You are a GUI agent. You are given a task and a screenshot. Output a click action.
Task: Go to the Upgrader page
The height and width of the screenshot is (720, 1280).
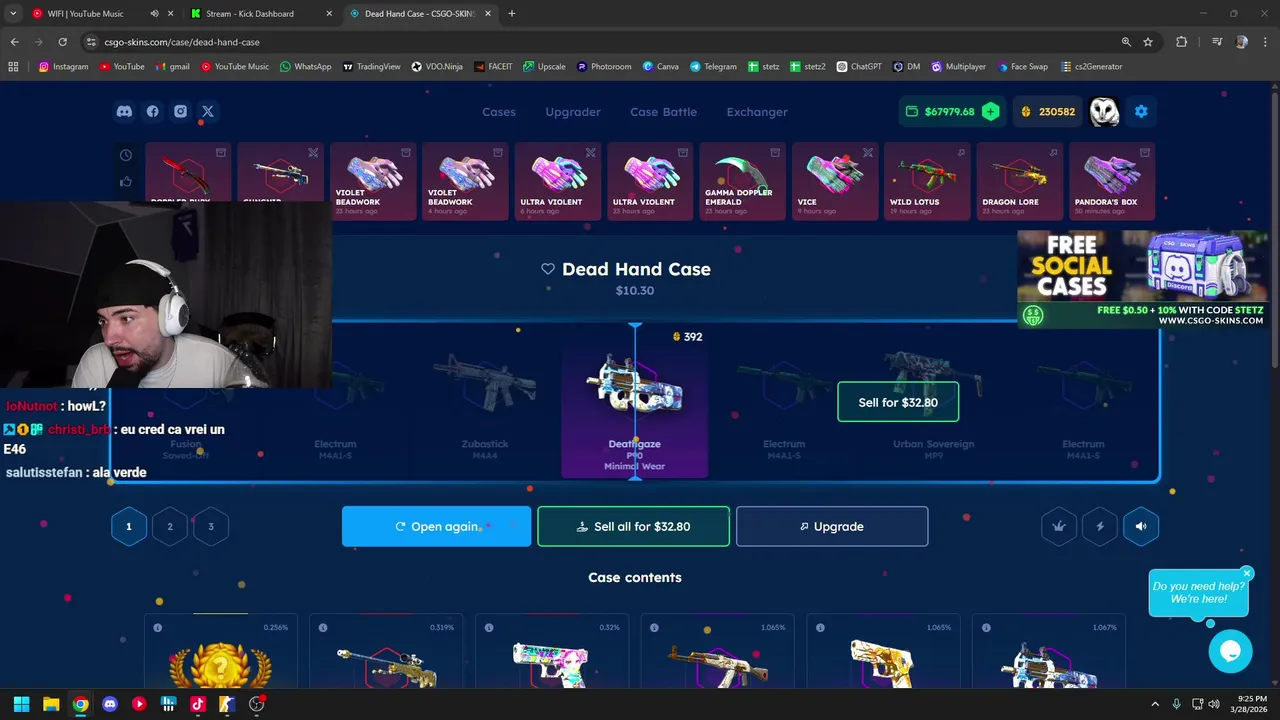(x=573, y=112)
